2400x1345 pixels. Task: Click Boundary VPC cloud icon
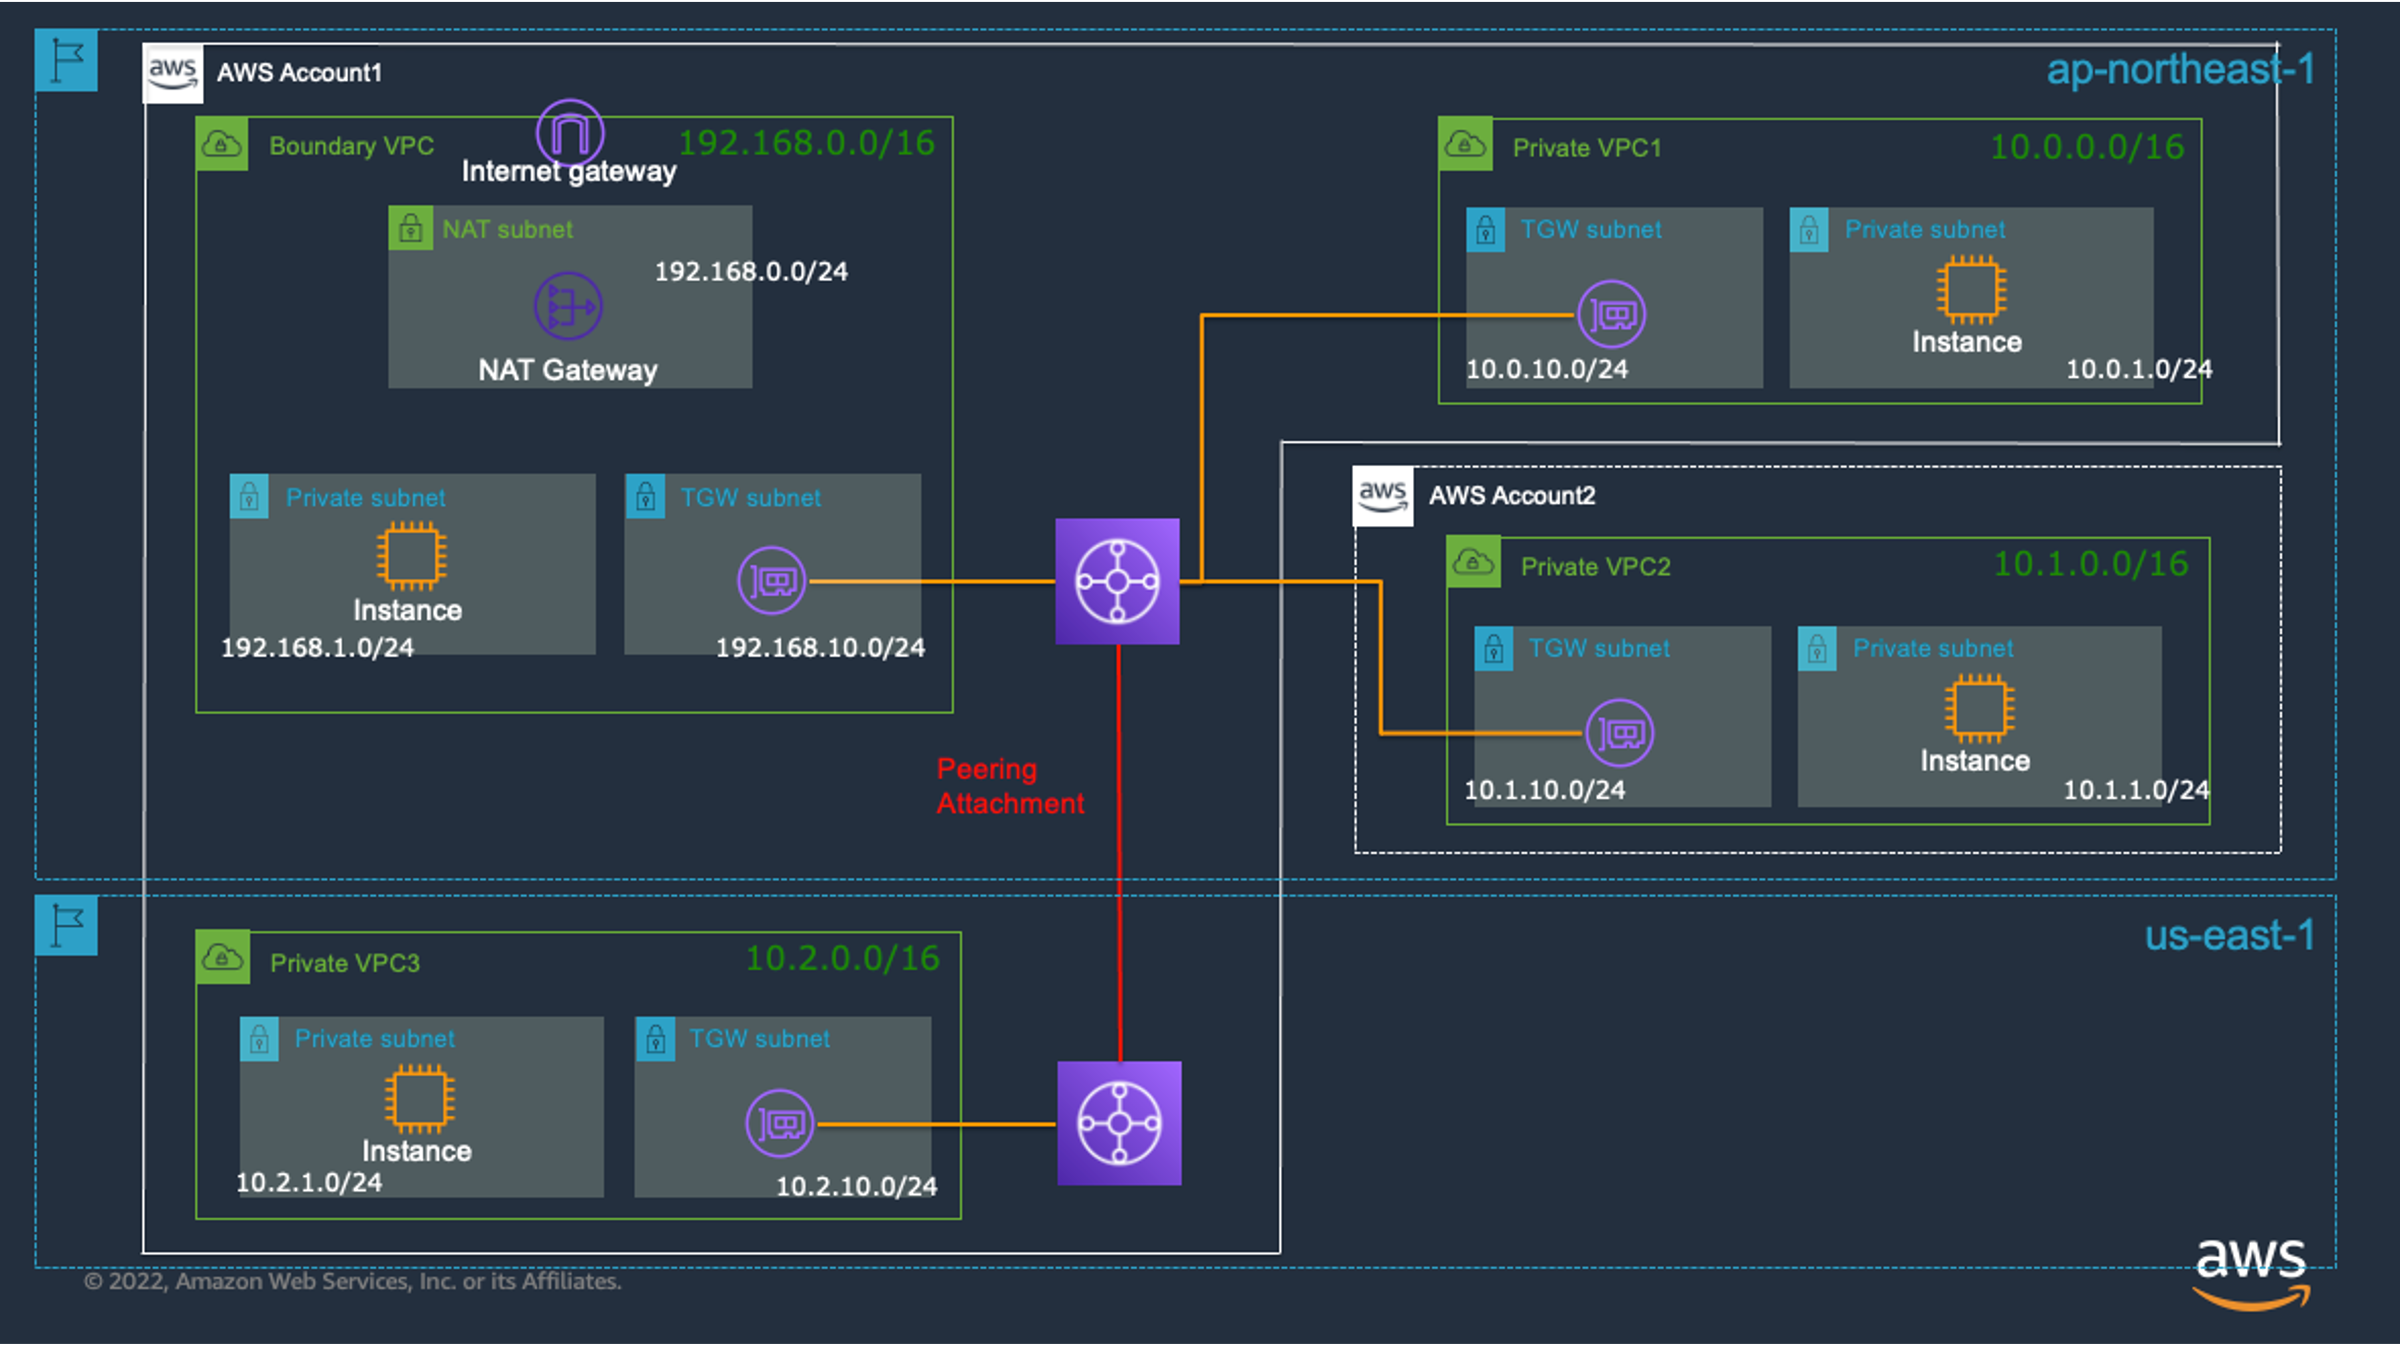click(x=222, y=145)
